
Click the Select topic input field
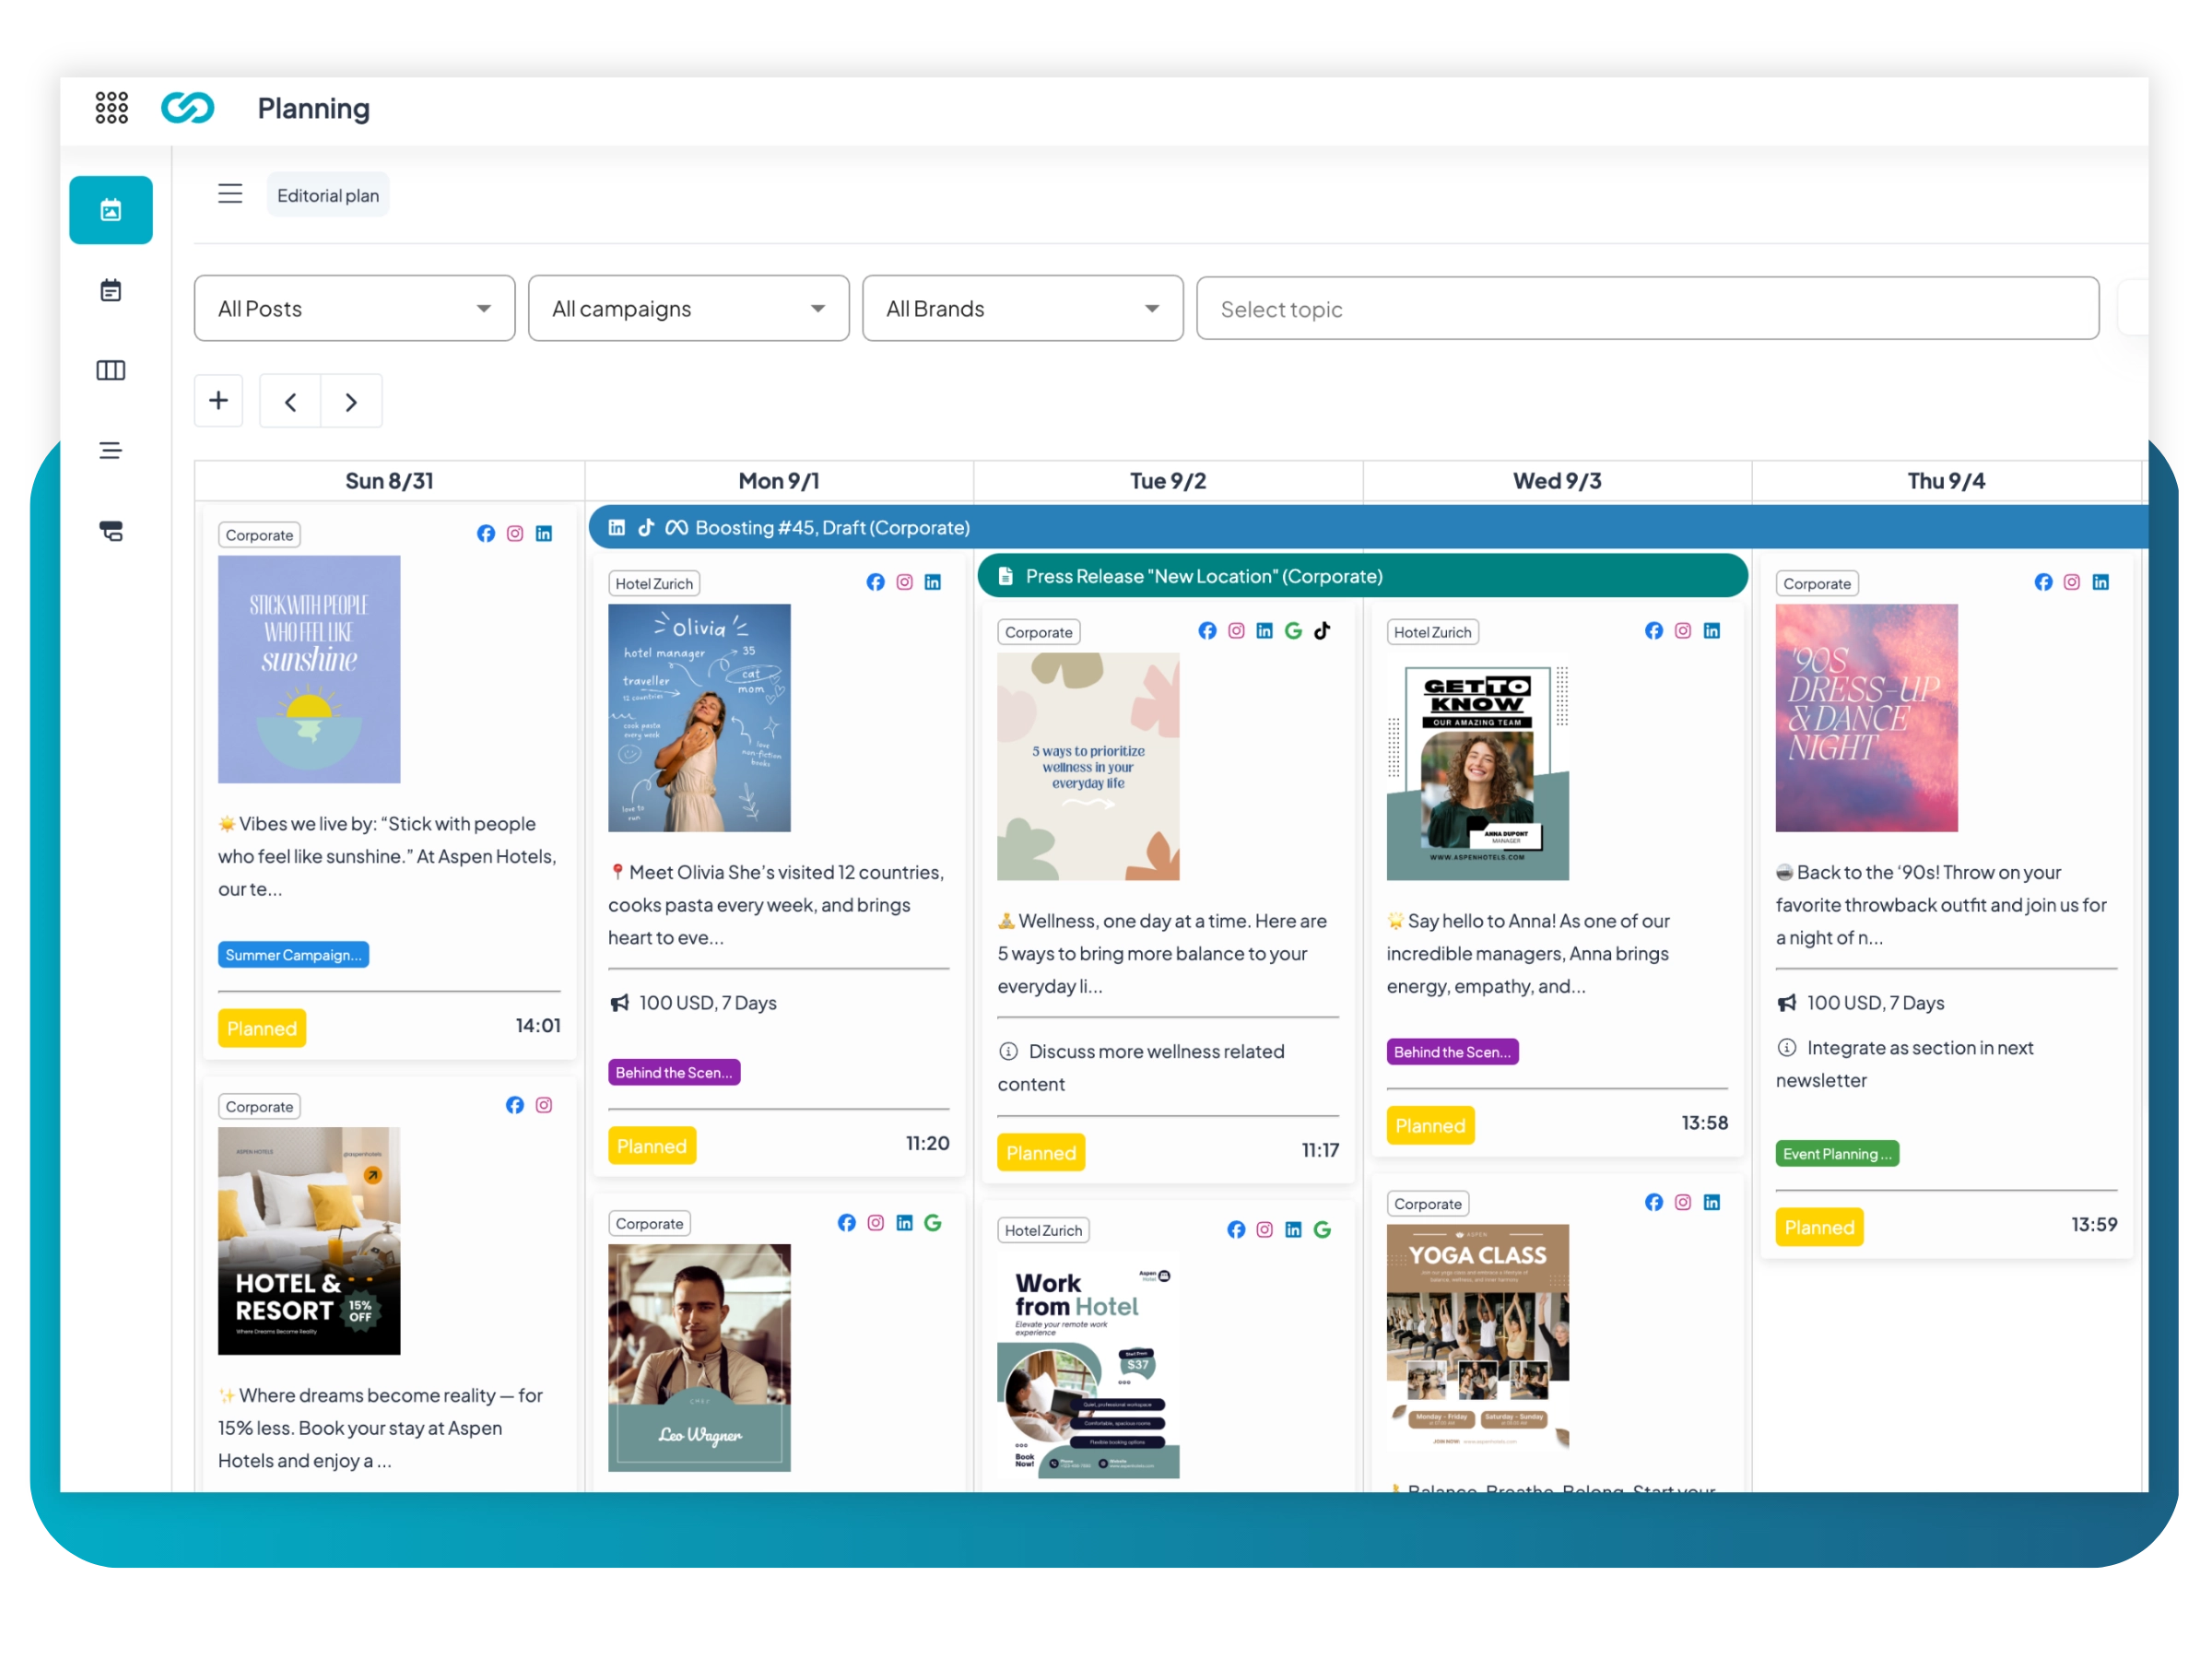(1648, 308)
